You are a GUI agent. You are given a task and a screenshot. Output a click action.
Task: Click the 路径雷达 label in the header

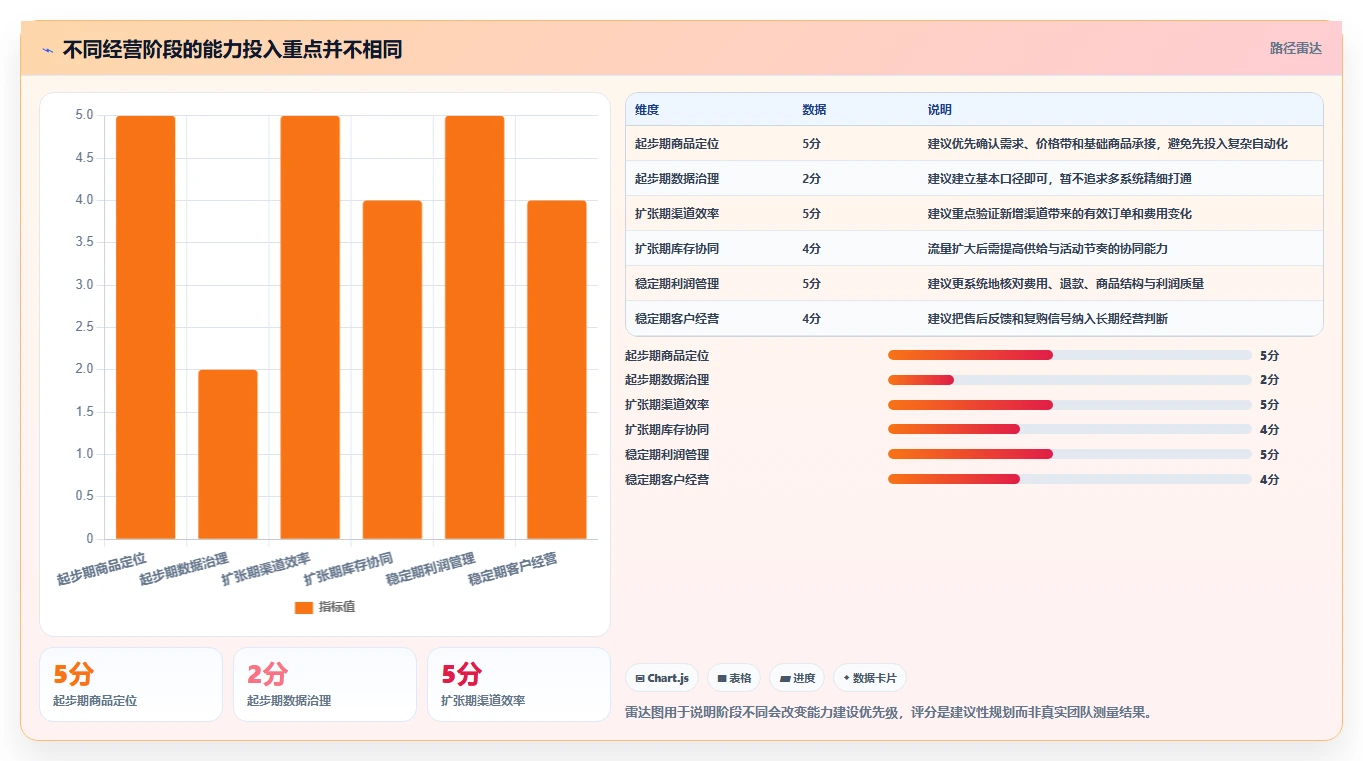pos(1296,48)
